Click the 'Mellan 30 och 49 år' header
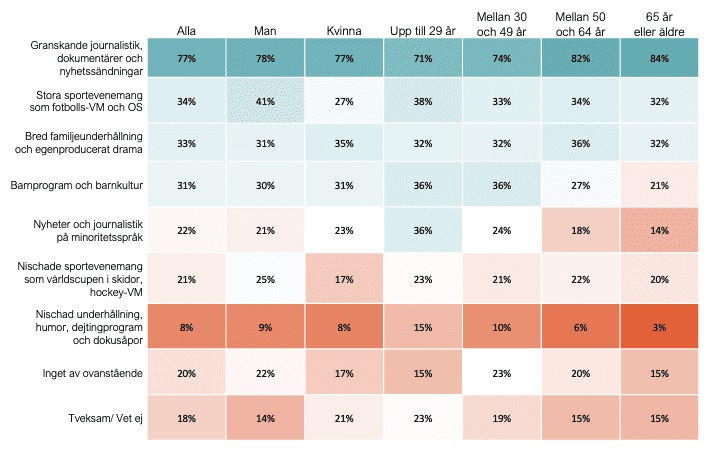725x460 pixels. [501, 23]
